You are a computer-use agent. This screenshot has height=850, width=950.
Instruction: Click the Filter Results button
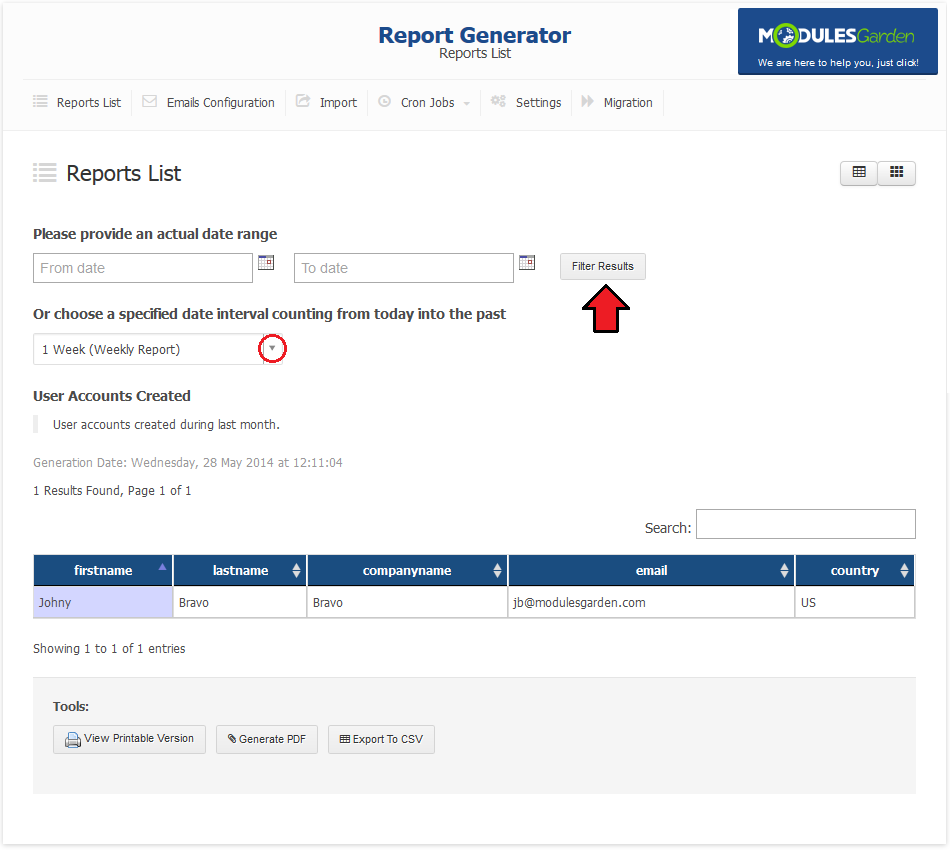click(603, 267)
